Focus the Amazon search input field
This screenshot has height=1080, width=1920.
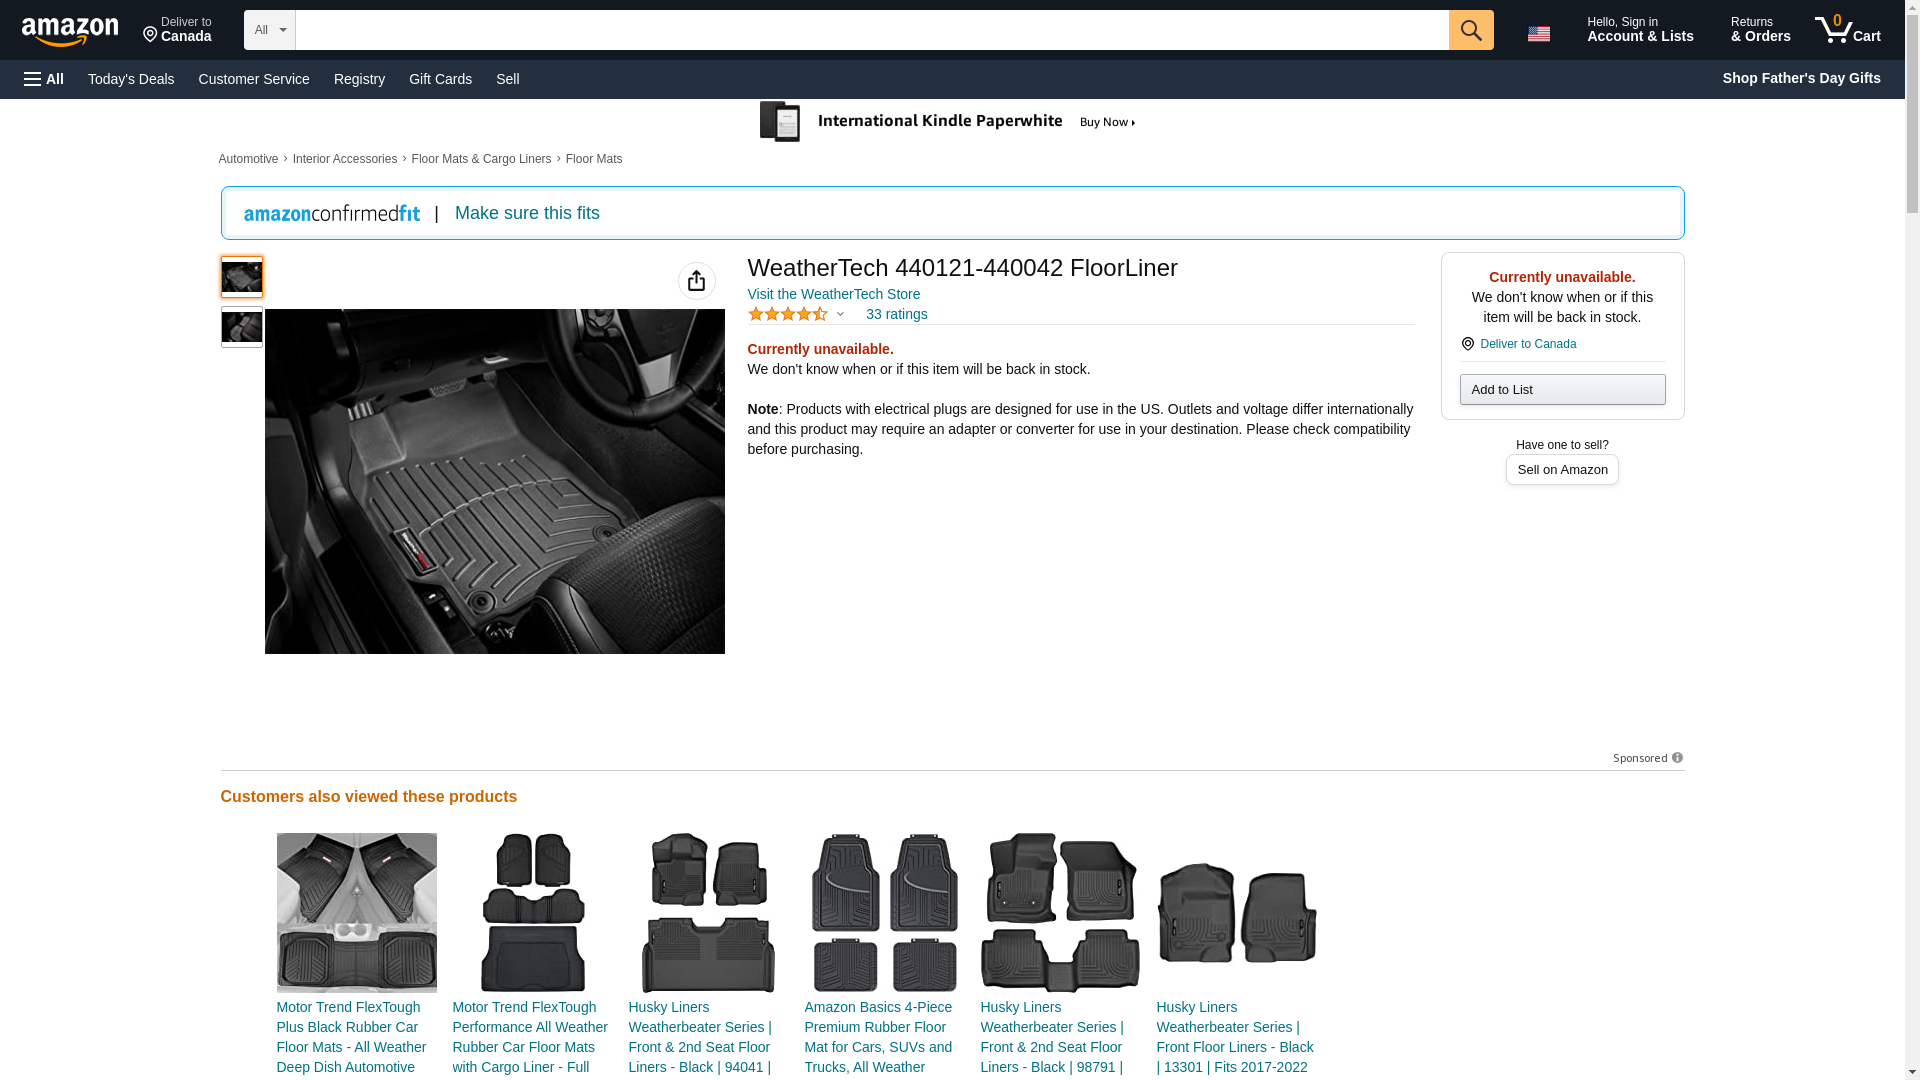(870, 30)
